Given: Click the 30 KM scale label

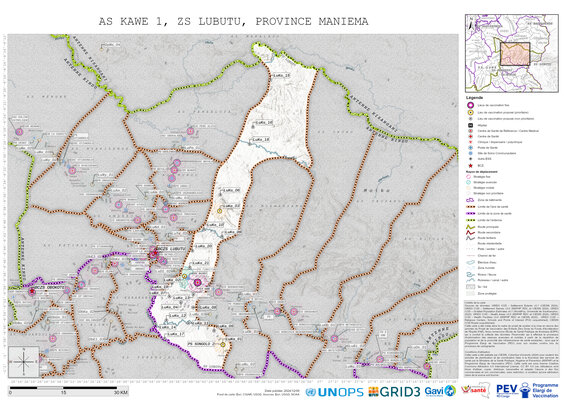Looking at the screenshot, I should coord(121,393).
